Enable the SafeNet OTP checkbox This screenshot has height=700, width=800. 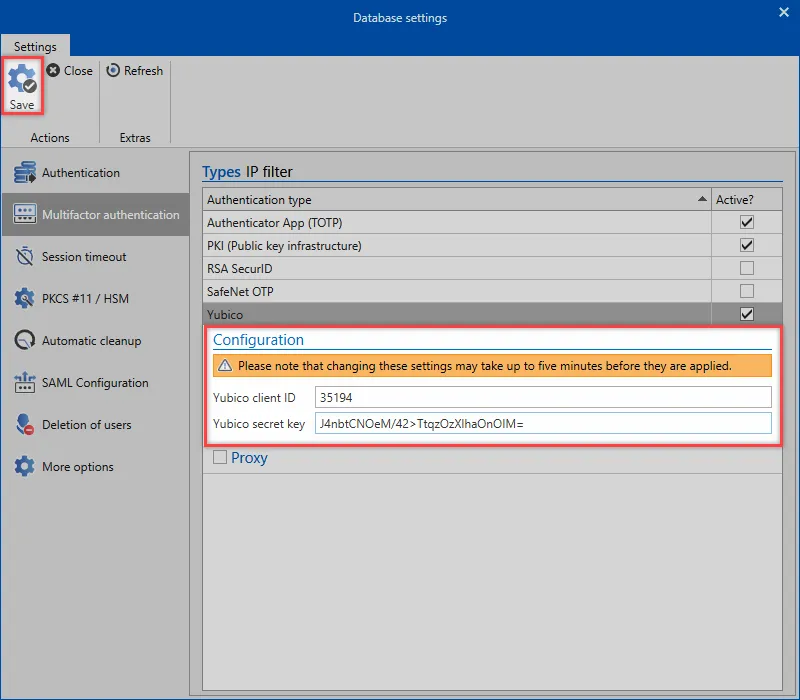point(746,291)
